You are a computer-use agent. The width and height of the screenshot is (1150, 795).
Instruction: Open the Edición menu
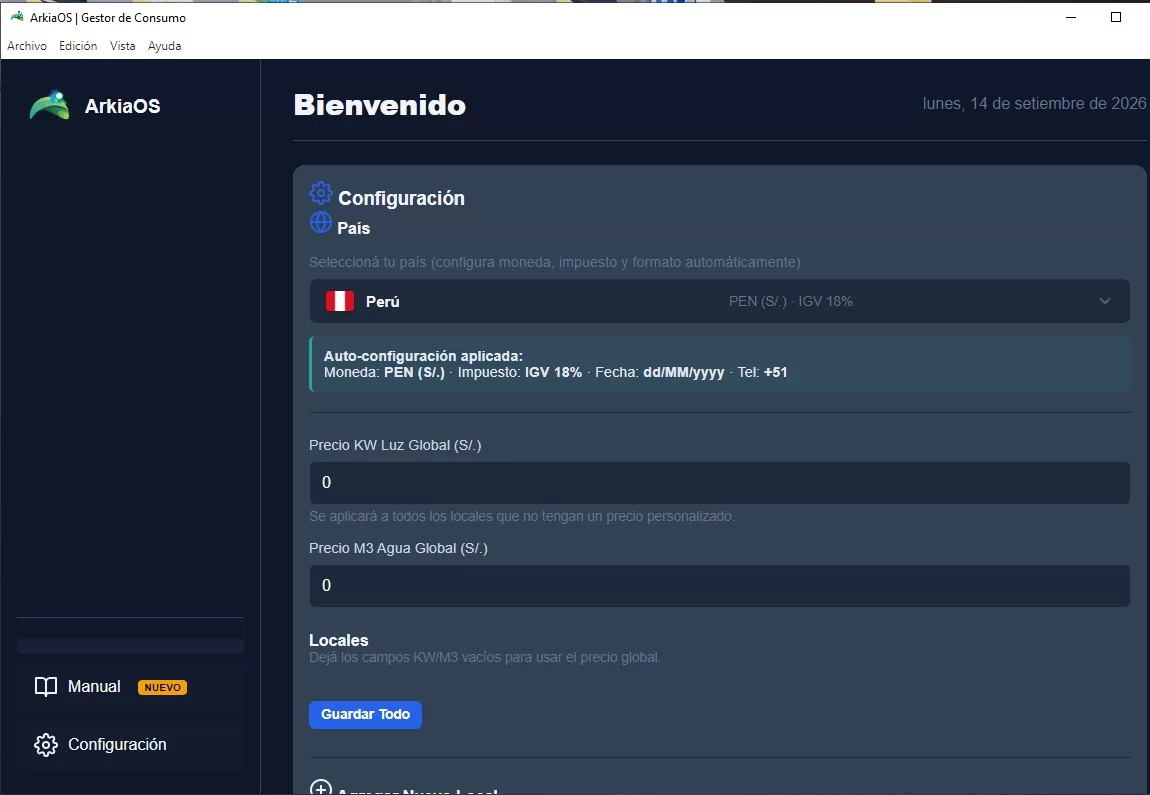pyautogui.click(x=78, y=45)
